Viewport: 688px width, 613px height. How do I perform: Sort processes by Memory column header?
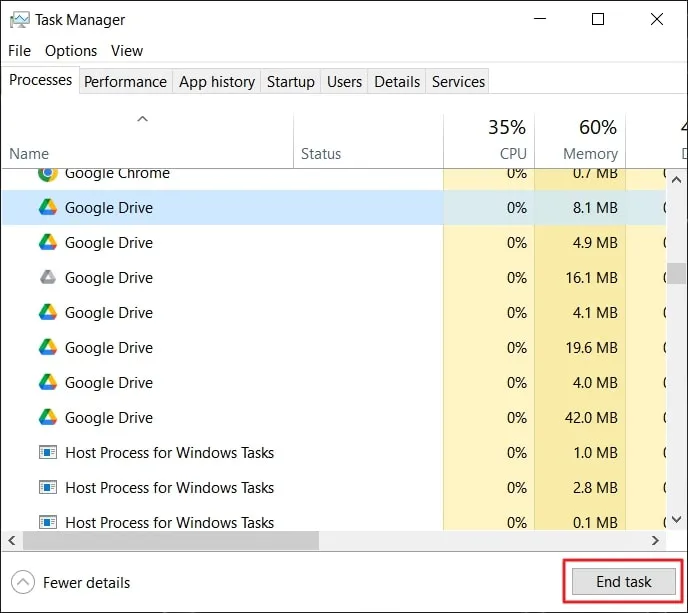tap(590, 153)
